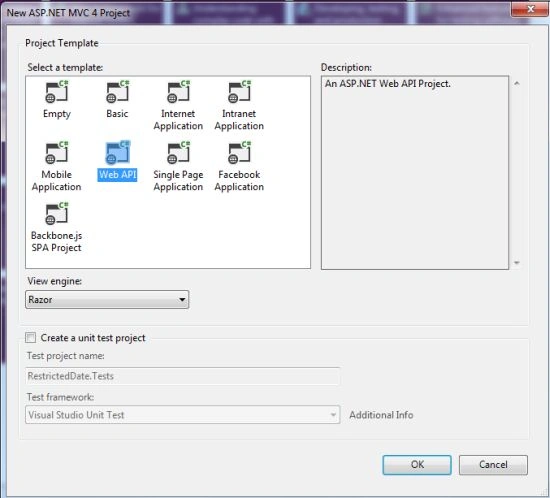Confirm the dialog with OK

[417, 465]
